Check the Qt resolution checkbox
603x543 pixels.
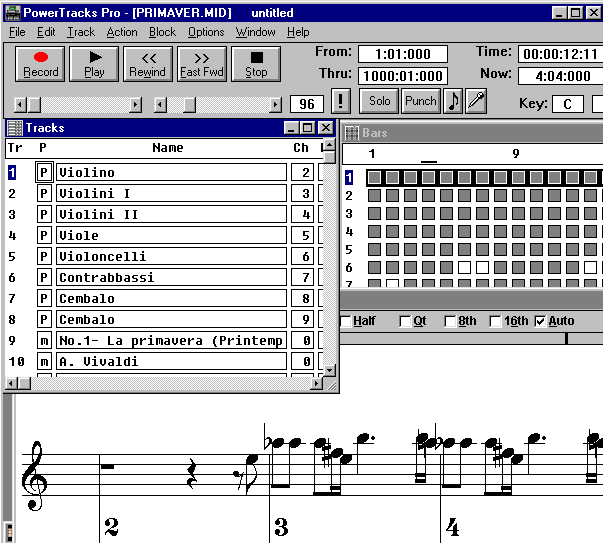405,321
